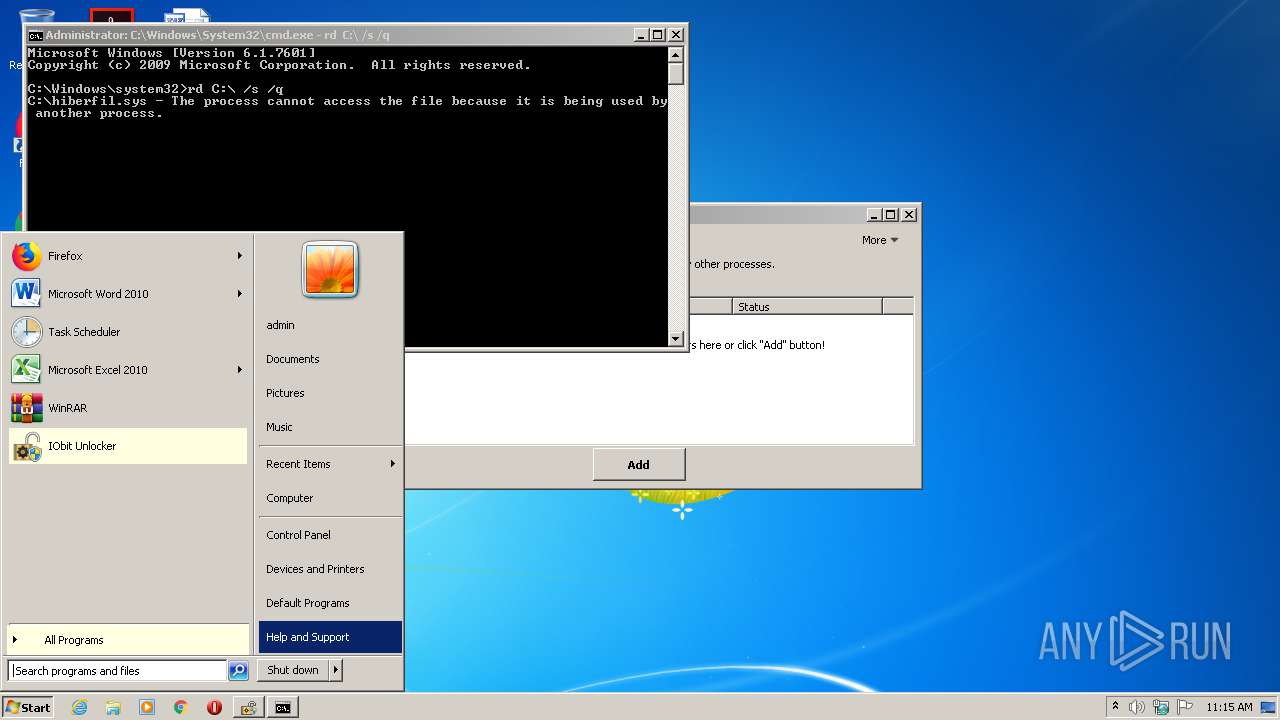The width and height of the screenshot is (1280, 720).
Task: Open Control Panel from the Start menu
Action: click(330, 535)
